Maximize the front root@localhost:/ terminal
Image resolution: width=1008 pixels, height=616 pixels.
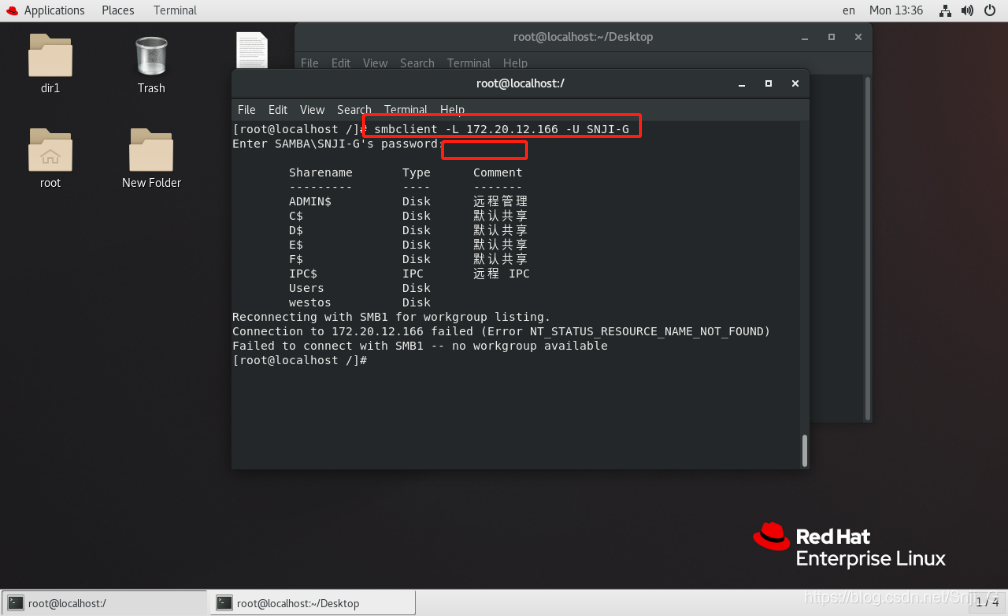pos(768,84)
